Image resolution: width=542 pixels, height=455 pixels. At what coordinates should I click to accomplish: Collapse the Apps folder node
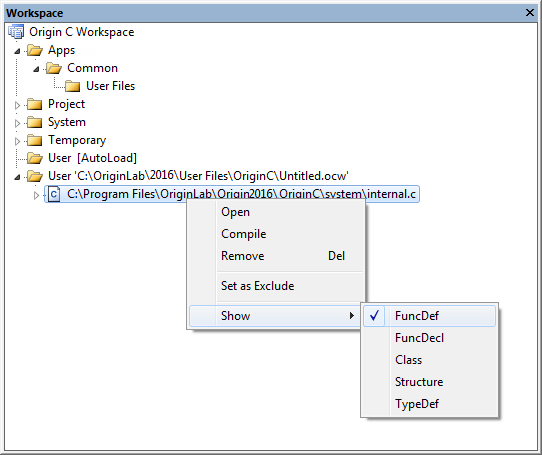point(17,52)
